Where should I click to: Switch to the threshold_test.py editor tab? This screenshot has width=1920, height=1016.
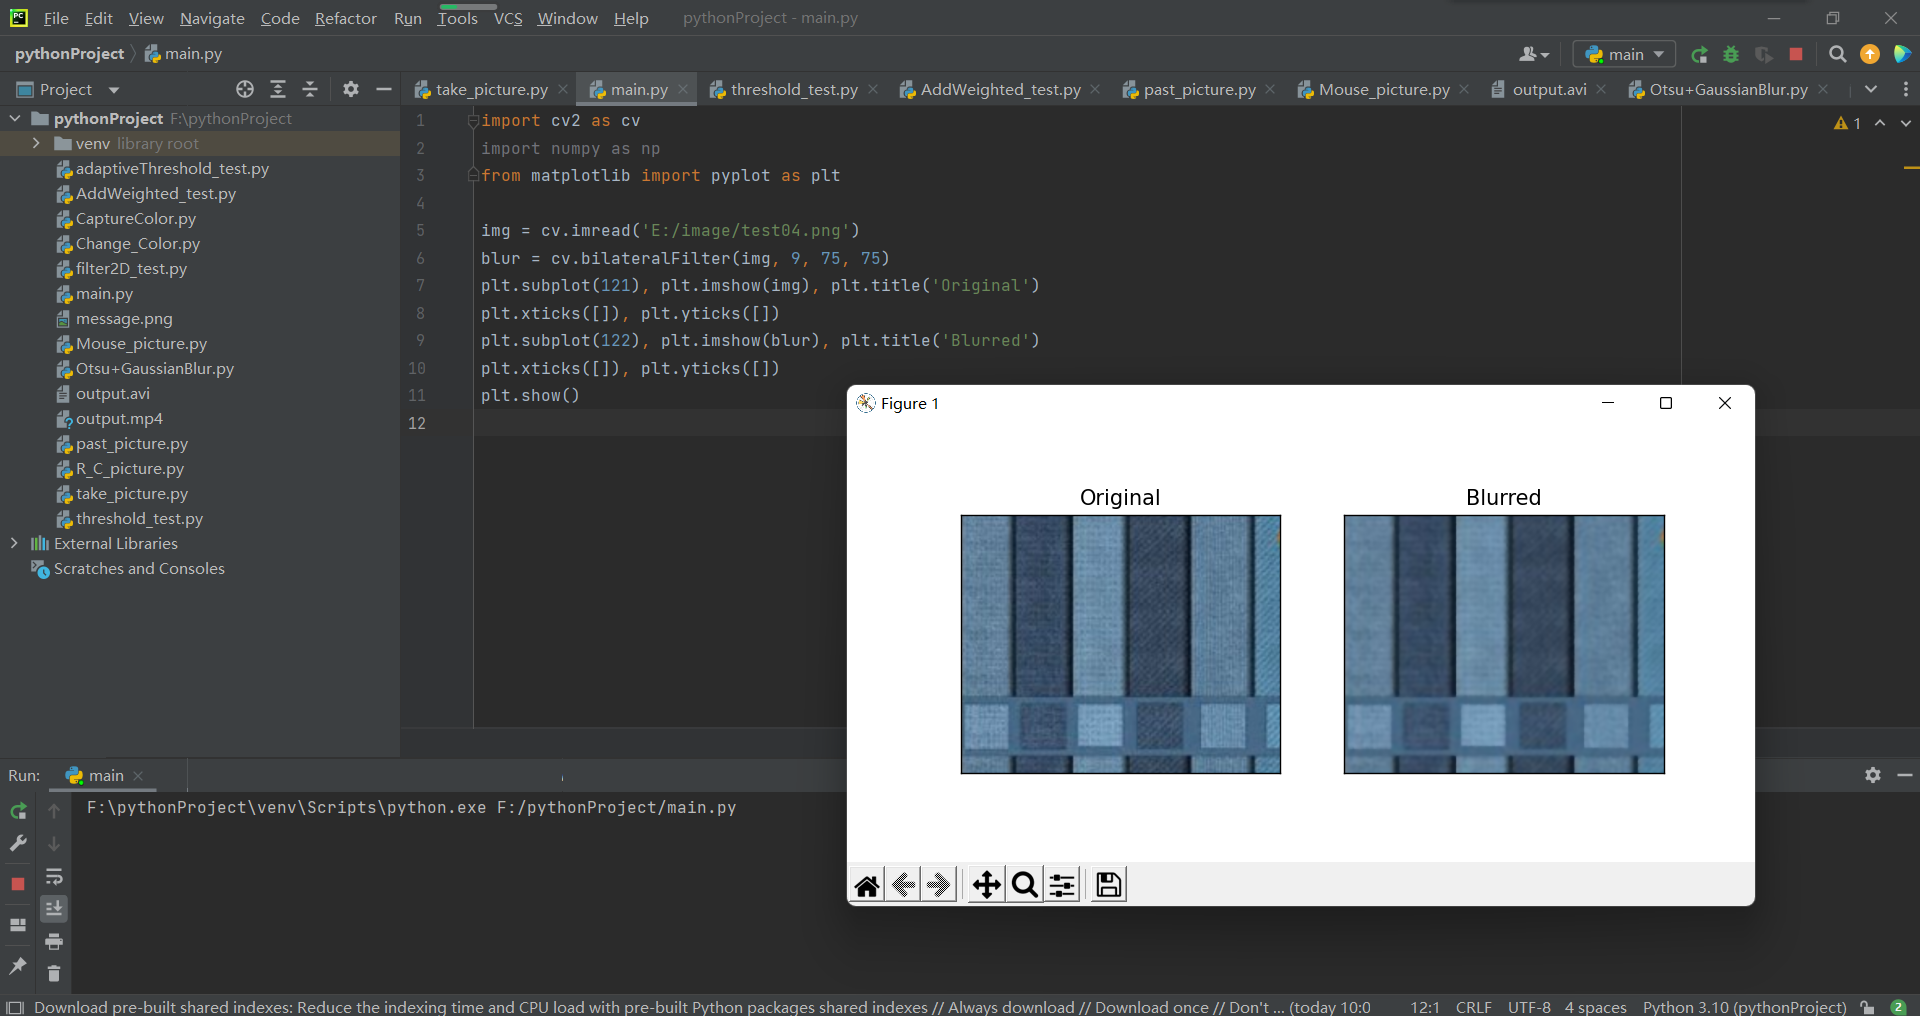[x=793, y=89]
